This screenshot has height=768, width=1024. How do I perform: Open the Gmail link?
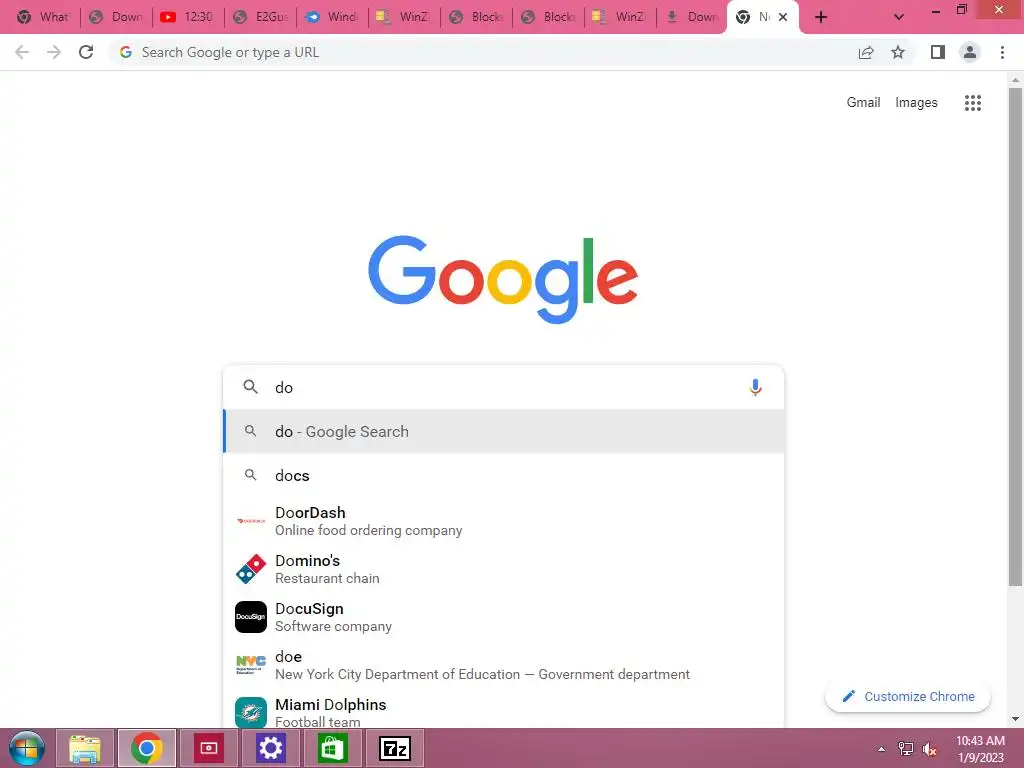tap(863, 103)
